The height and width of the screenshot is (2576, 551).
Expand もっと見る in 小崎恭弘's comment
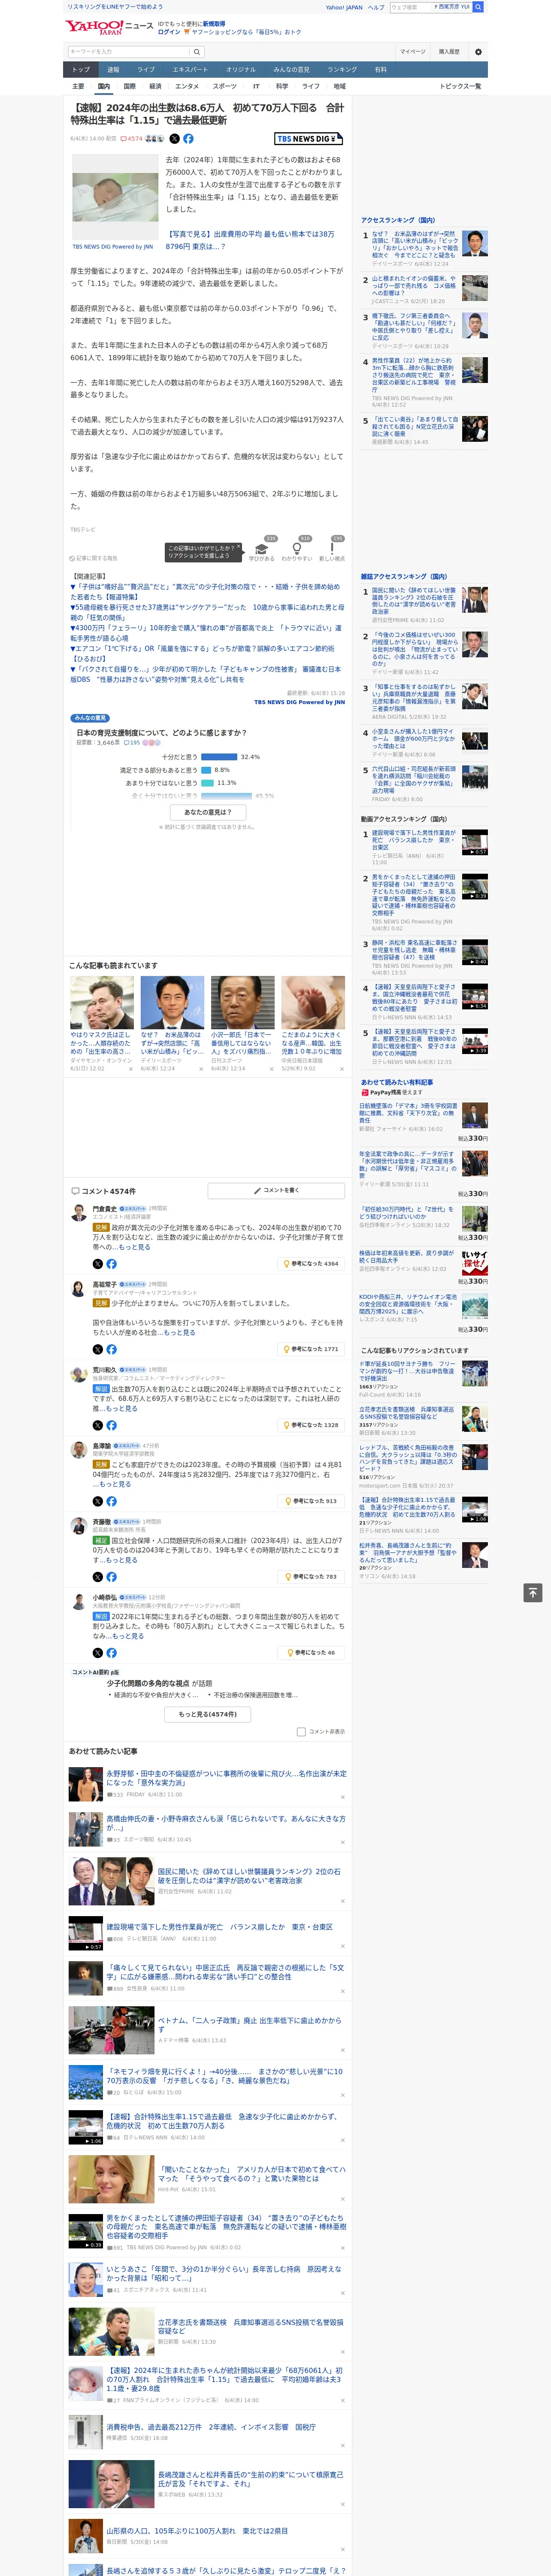click(x=127, y=1636)
